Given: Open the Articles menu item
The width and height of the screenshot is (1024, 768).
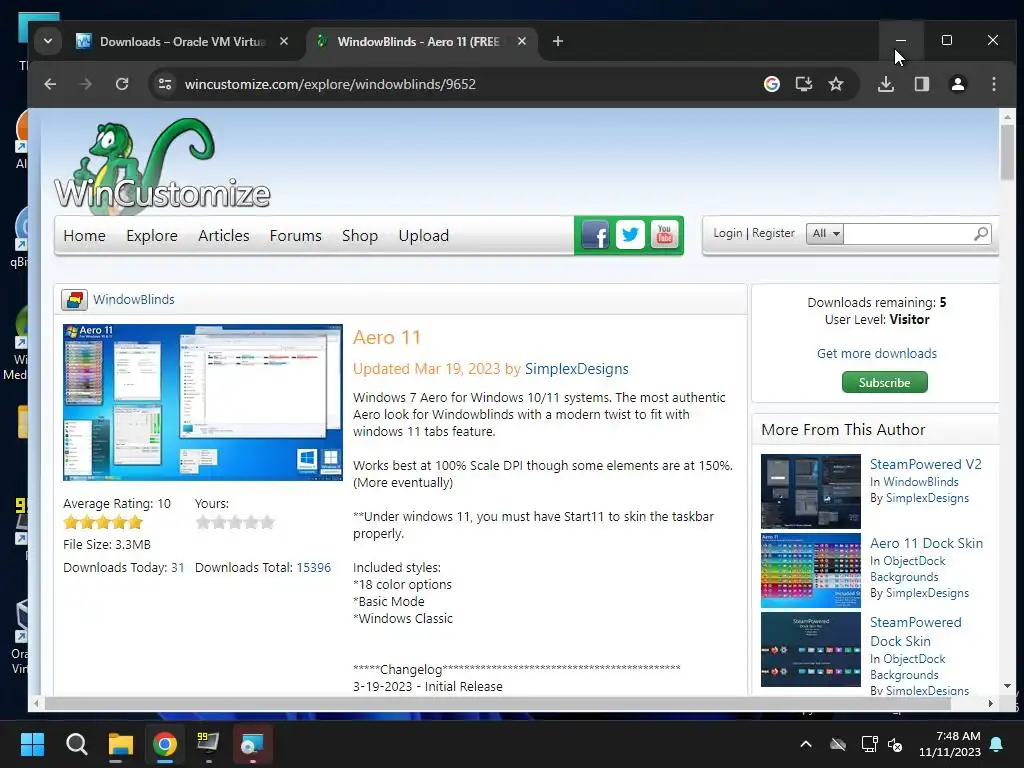Looking at the screenshot, I should 223,236.
